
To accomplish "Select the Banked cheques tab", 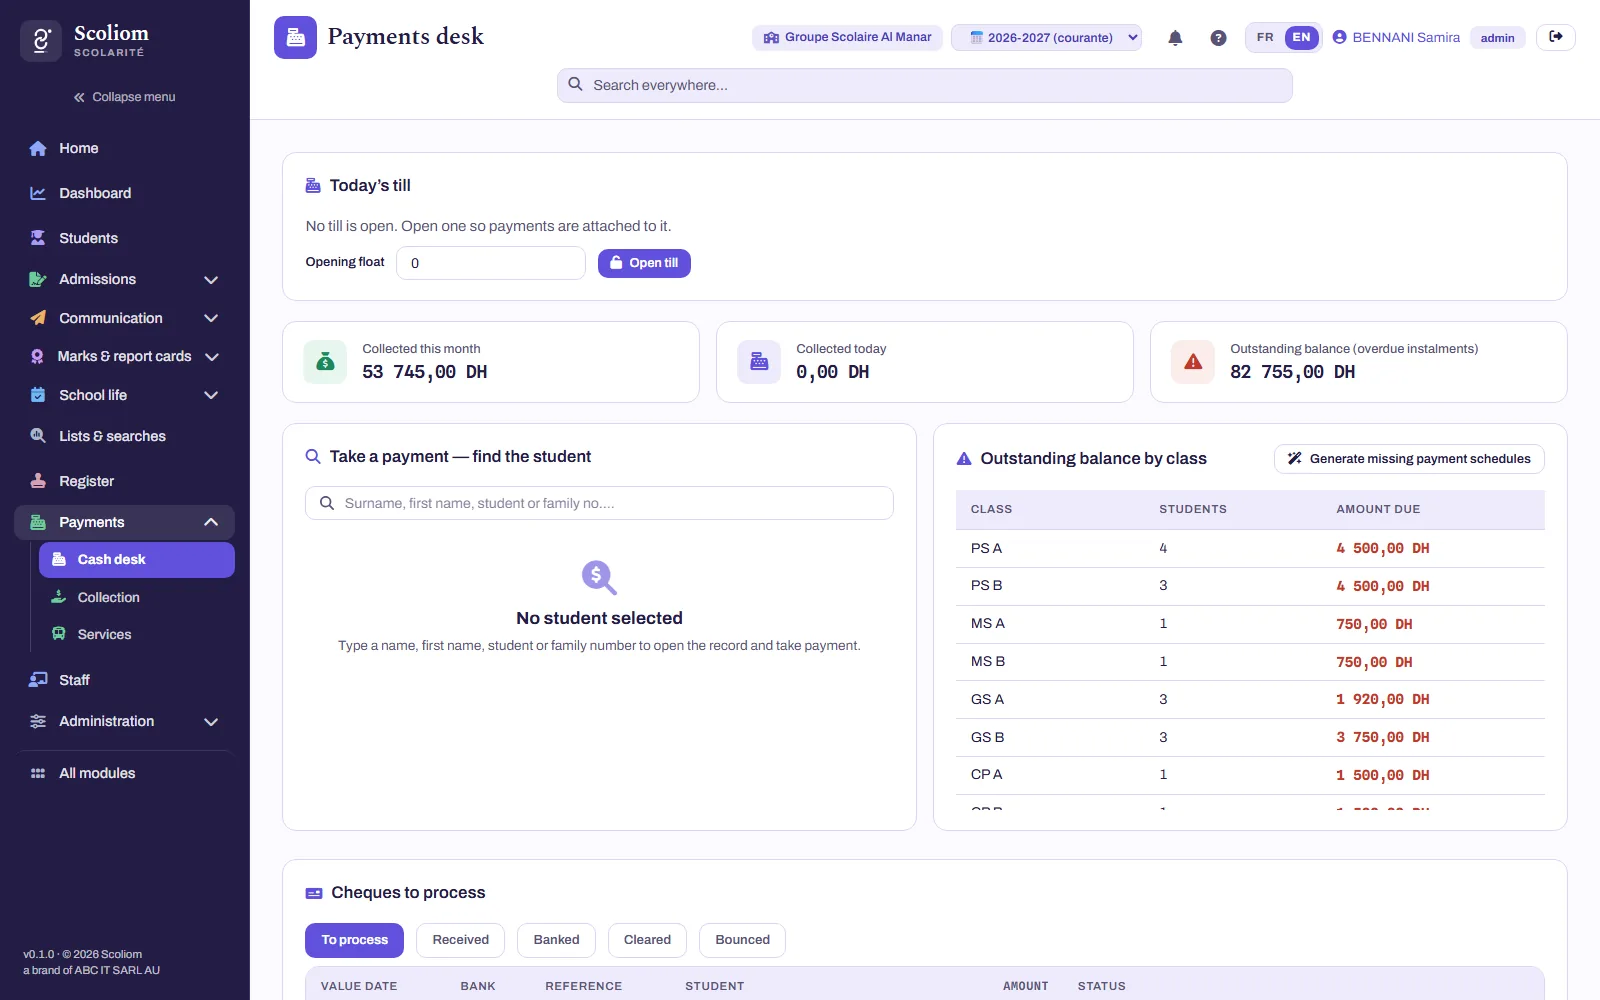I will [x=556, y=940].
